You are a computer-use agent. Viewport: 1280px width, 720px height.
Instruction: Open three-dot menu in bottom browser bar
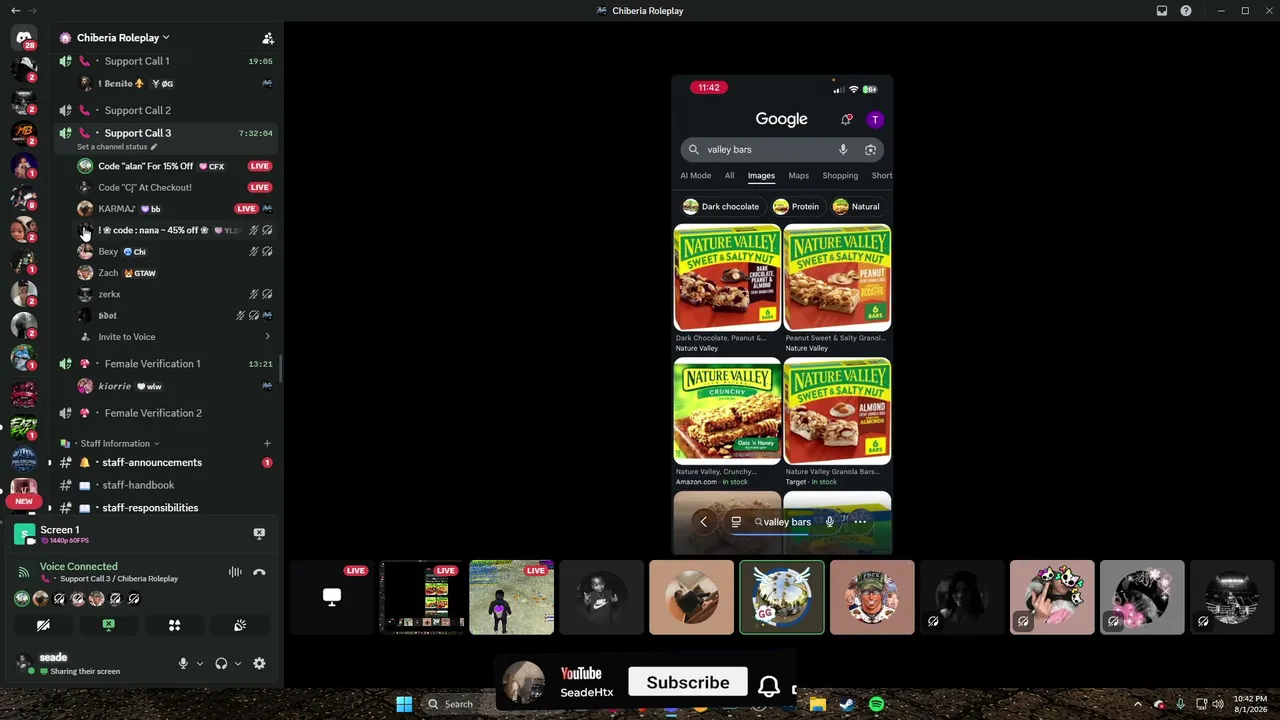[x=860, y=522]
